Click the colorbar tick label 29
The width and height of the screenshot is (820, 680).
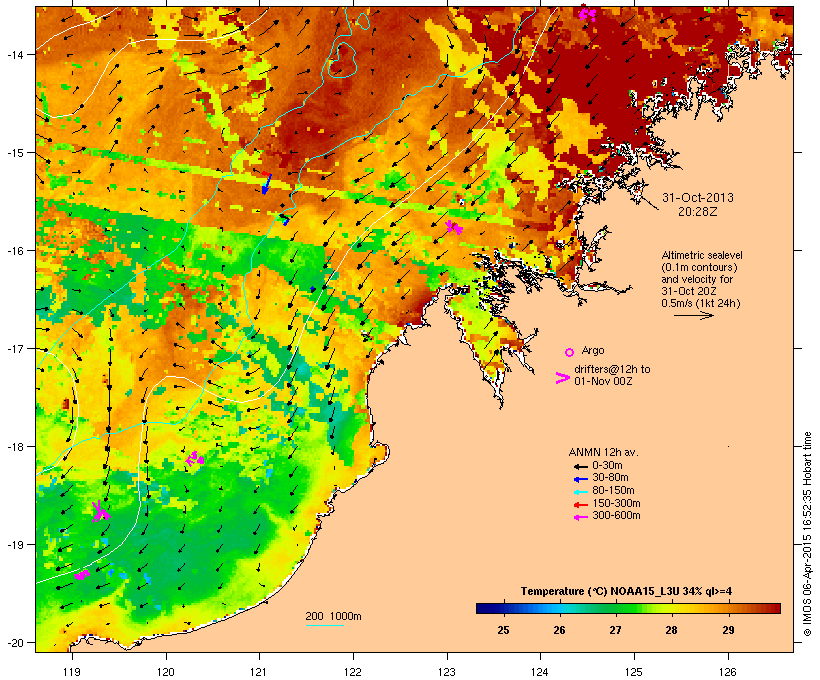[x=728, y=630]
